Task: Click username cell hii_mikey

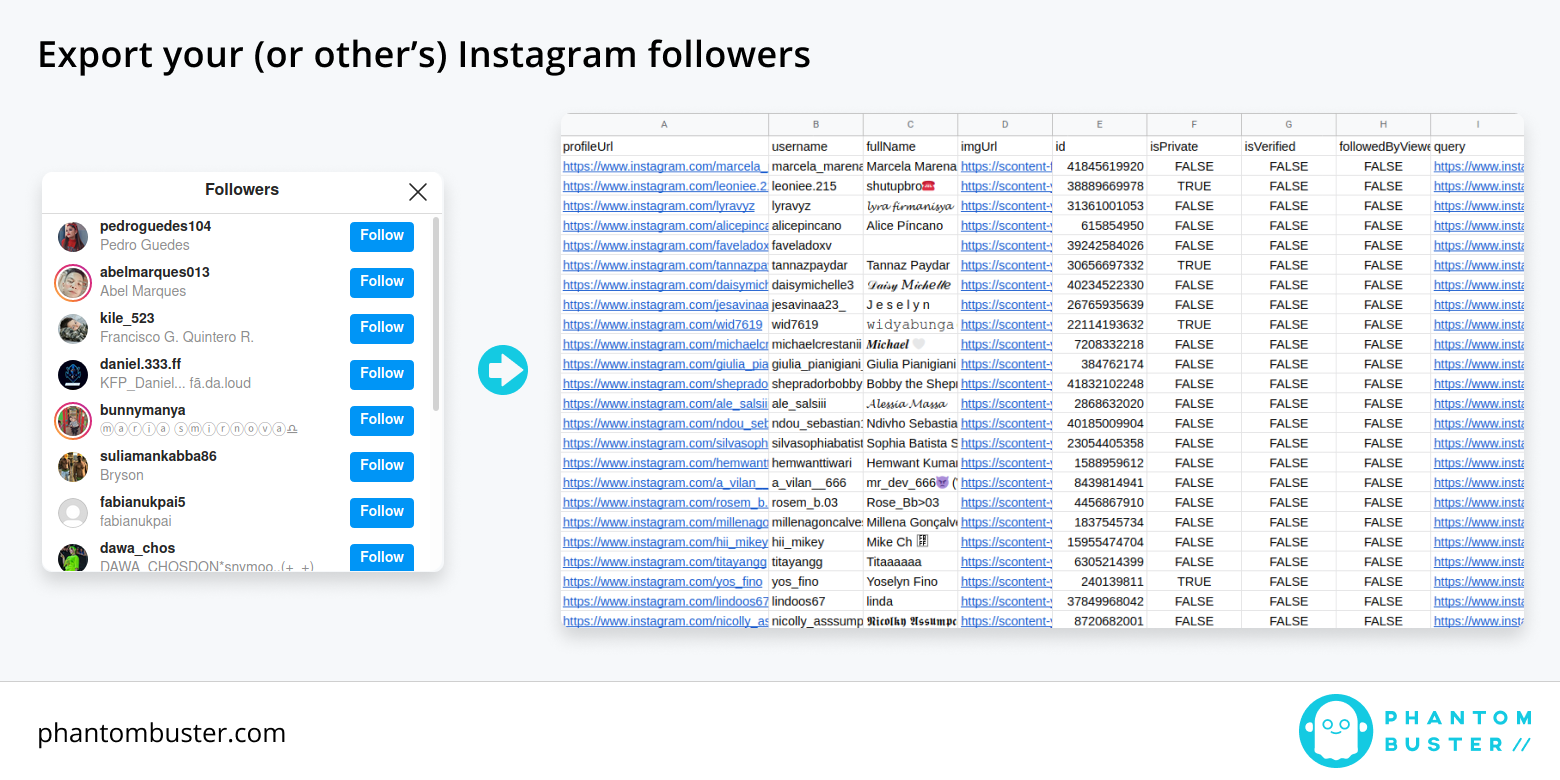Action: click(x=816, y=542)
